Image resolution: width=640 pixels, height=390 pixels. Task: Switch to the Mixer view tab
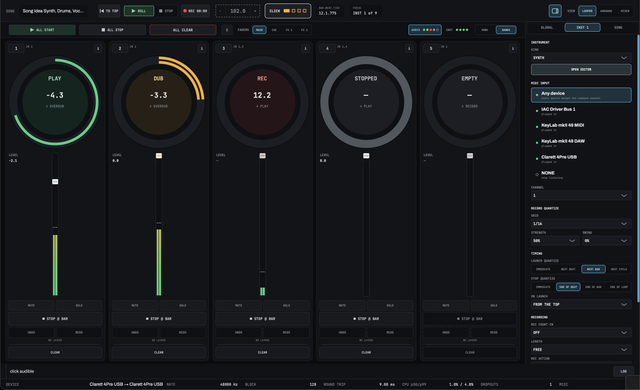click(x=625, y=11)
